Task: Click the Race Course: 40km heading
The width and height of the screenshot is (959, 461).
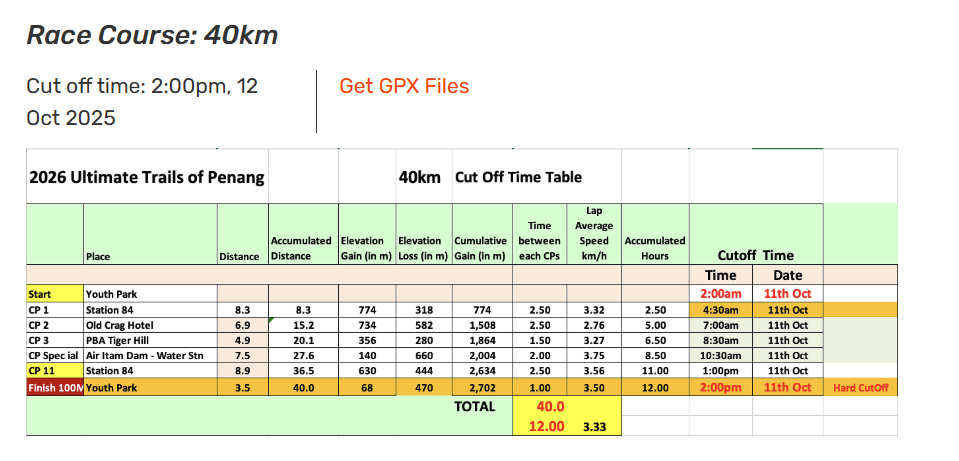Action: pyautogui.click(x=152, y=36)
